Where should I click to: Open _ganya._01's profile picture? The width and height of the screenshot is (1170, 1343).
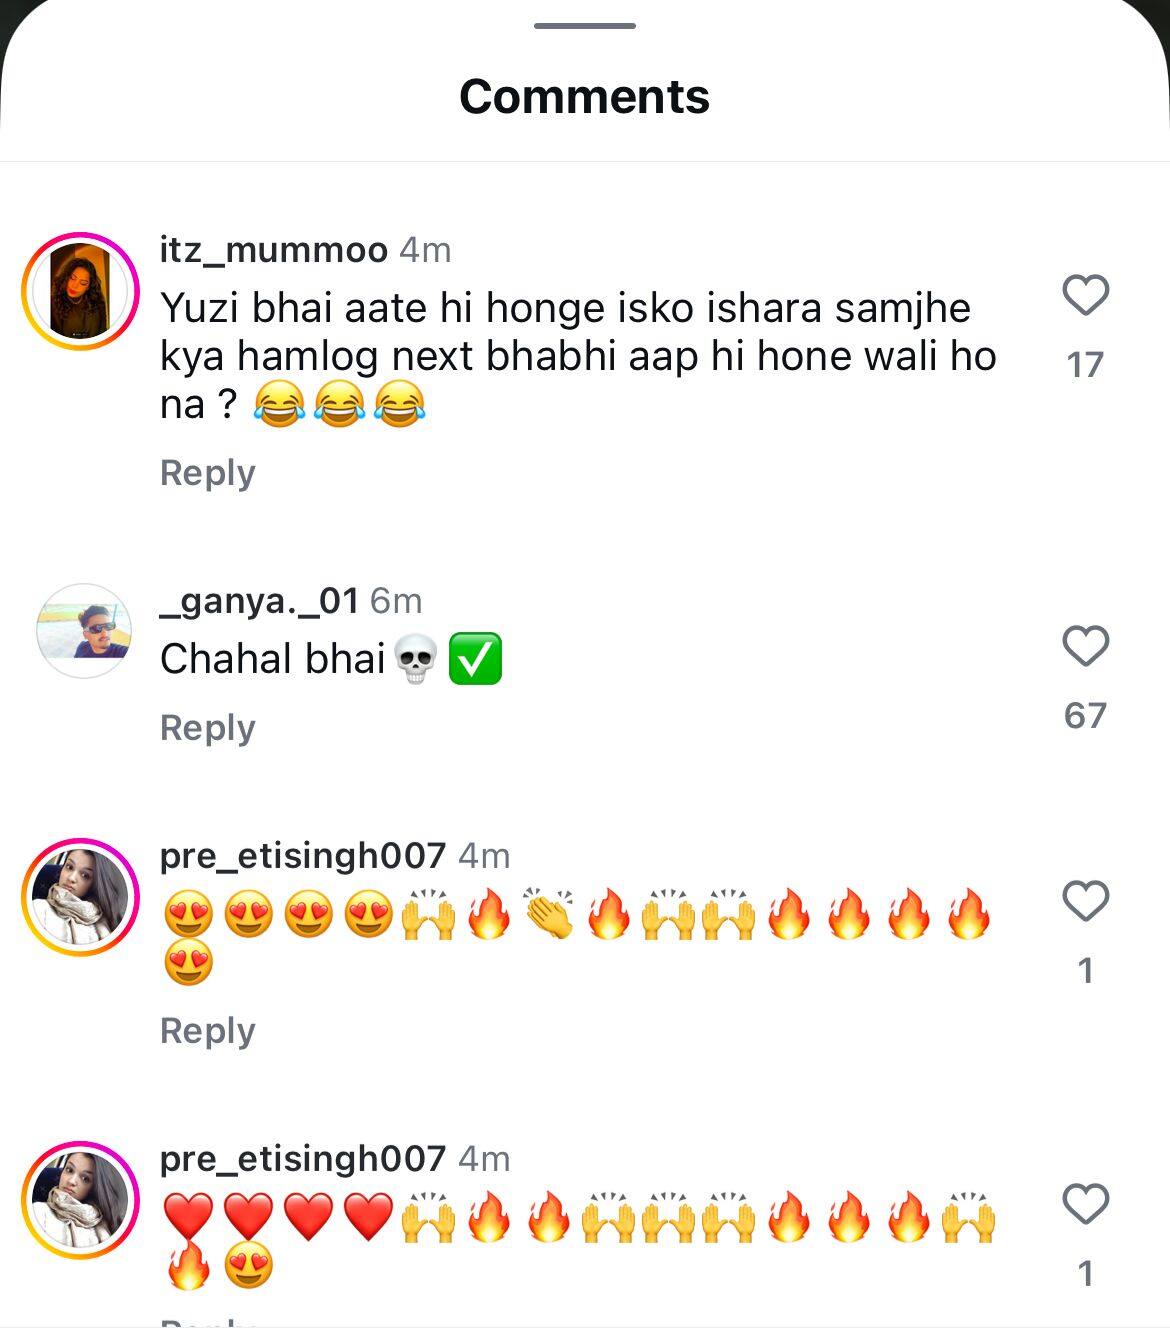click(x=84, y=631)
